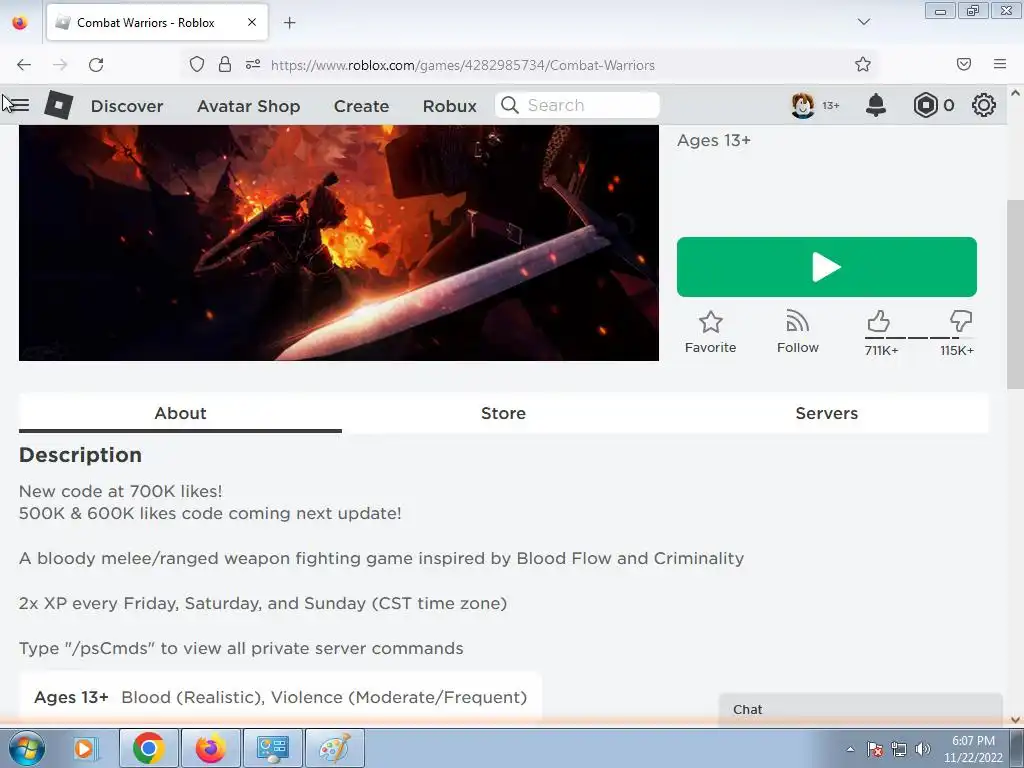Click the taskbar clock showing 6:07 PM
The width and height of the screenshot is (1024, 768).
973,749
